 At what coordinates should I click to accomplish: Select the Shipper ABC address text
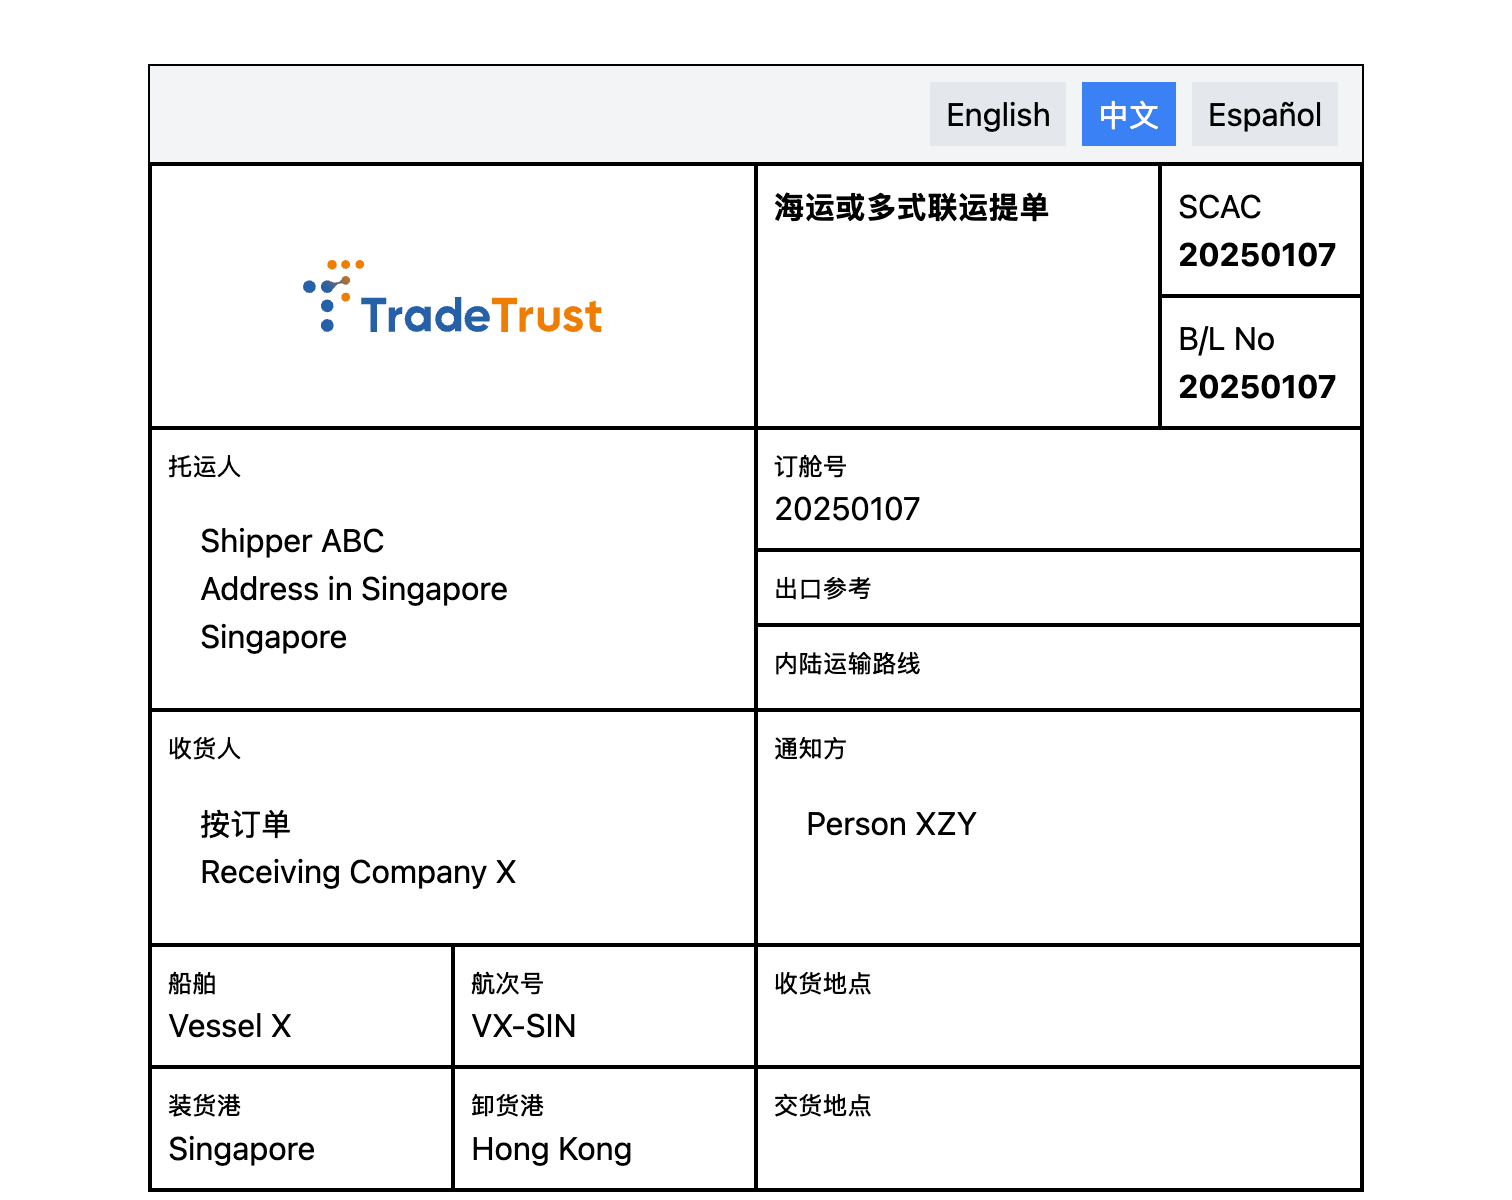point(354,588)
